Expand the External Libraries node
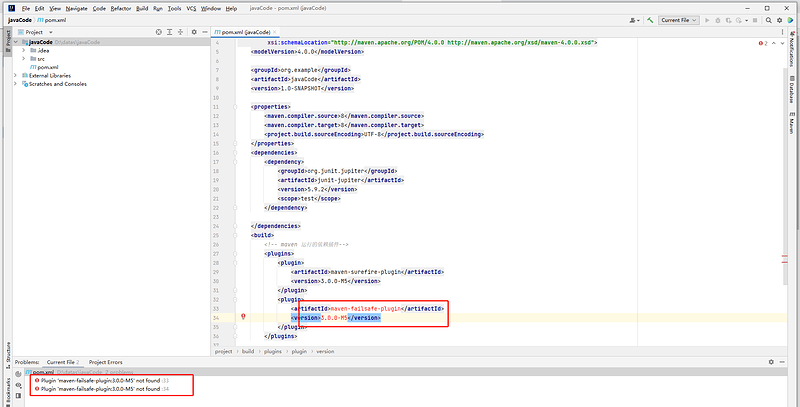The width and height of the screenshot is (800, 407). tap(16, 75)
